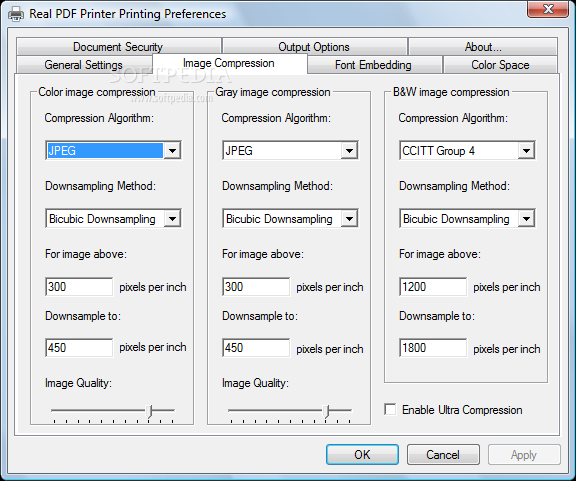Select the Color Space tab
The height and width of the screenshot is (481, 576).
pos(500,65)
